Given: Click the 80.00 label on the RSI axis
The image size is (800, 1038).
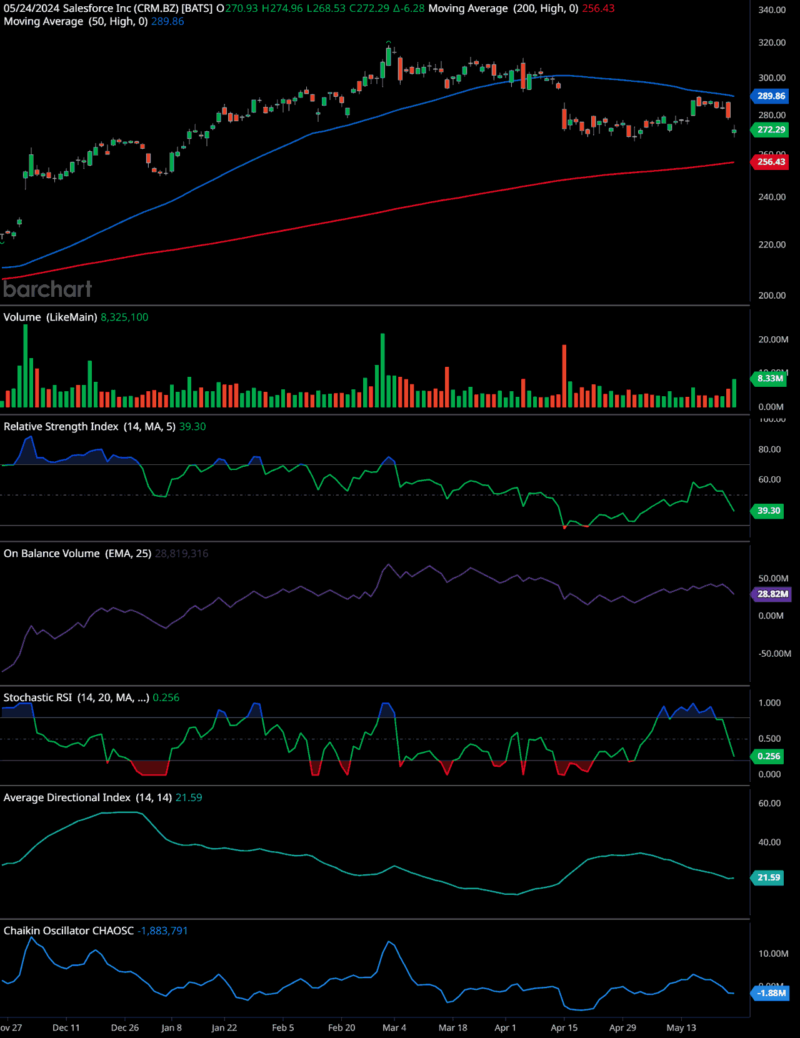Looking at the screenshot, I should (770, 449).
